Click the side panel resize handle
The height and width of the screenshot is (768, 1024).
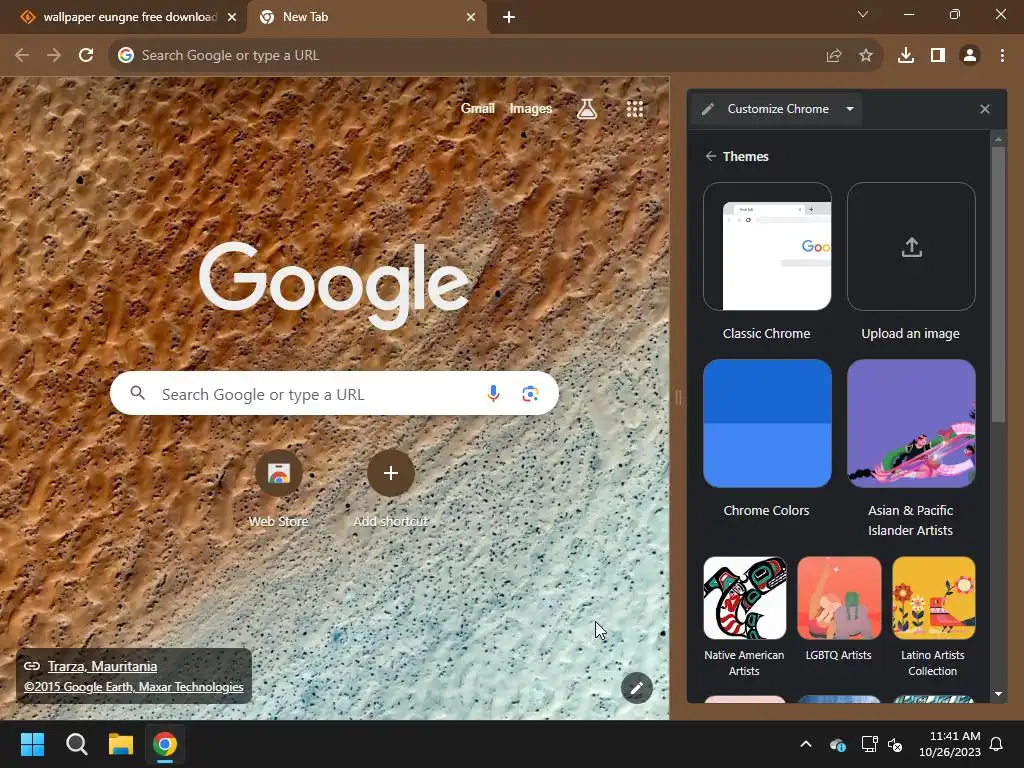[678, 397]
